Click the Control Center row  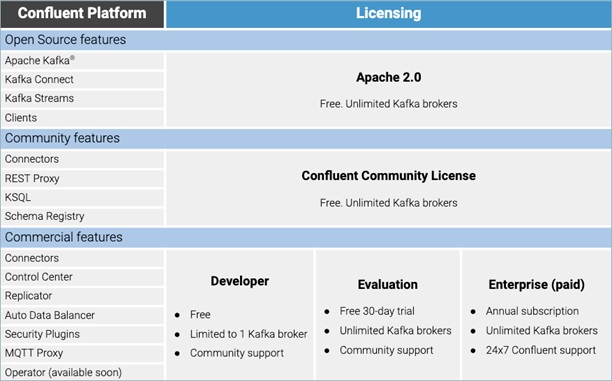[82, 277]
